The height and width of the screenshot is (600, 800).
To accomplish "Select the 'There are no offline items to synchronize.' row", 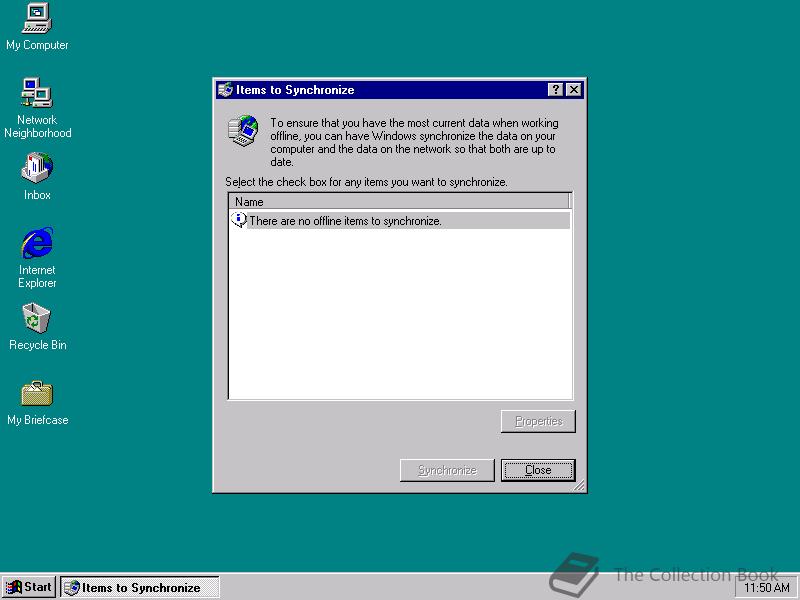I will (401, 220).
